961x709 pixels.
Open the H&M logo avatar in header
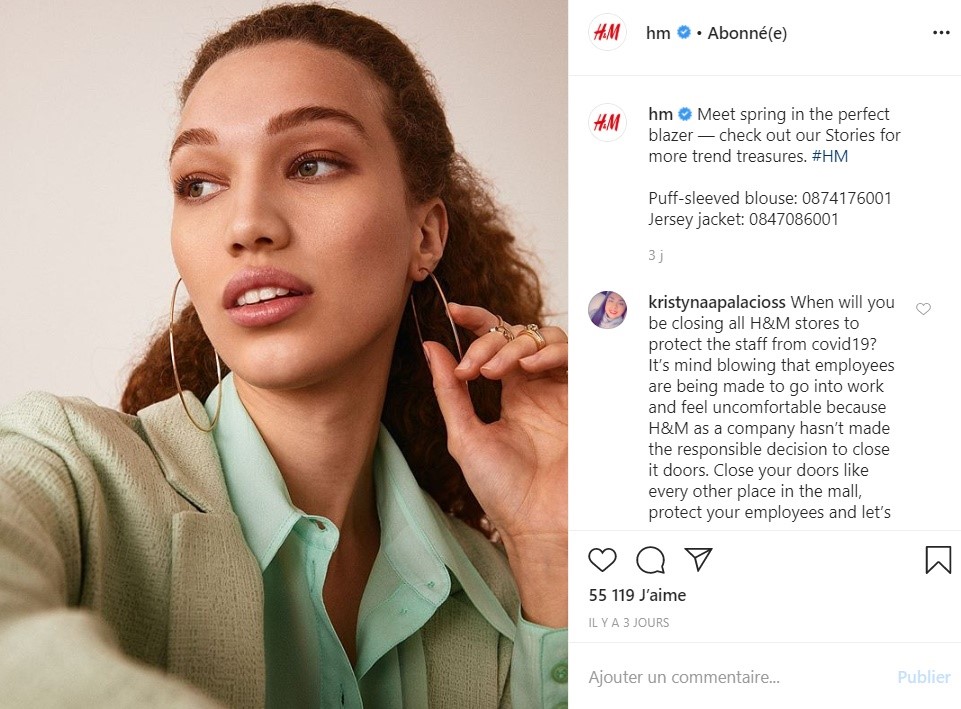[x=607, y=32]
